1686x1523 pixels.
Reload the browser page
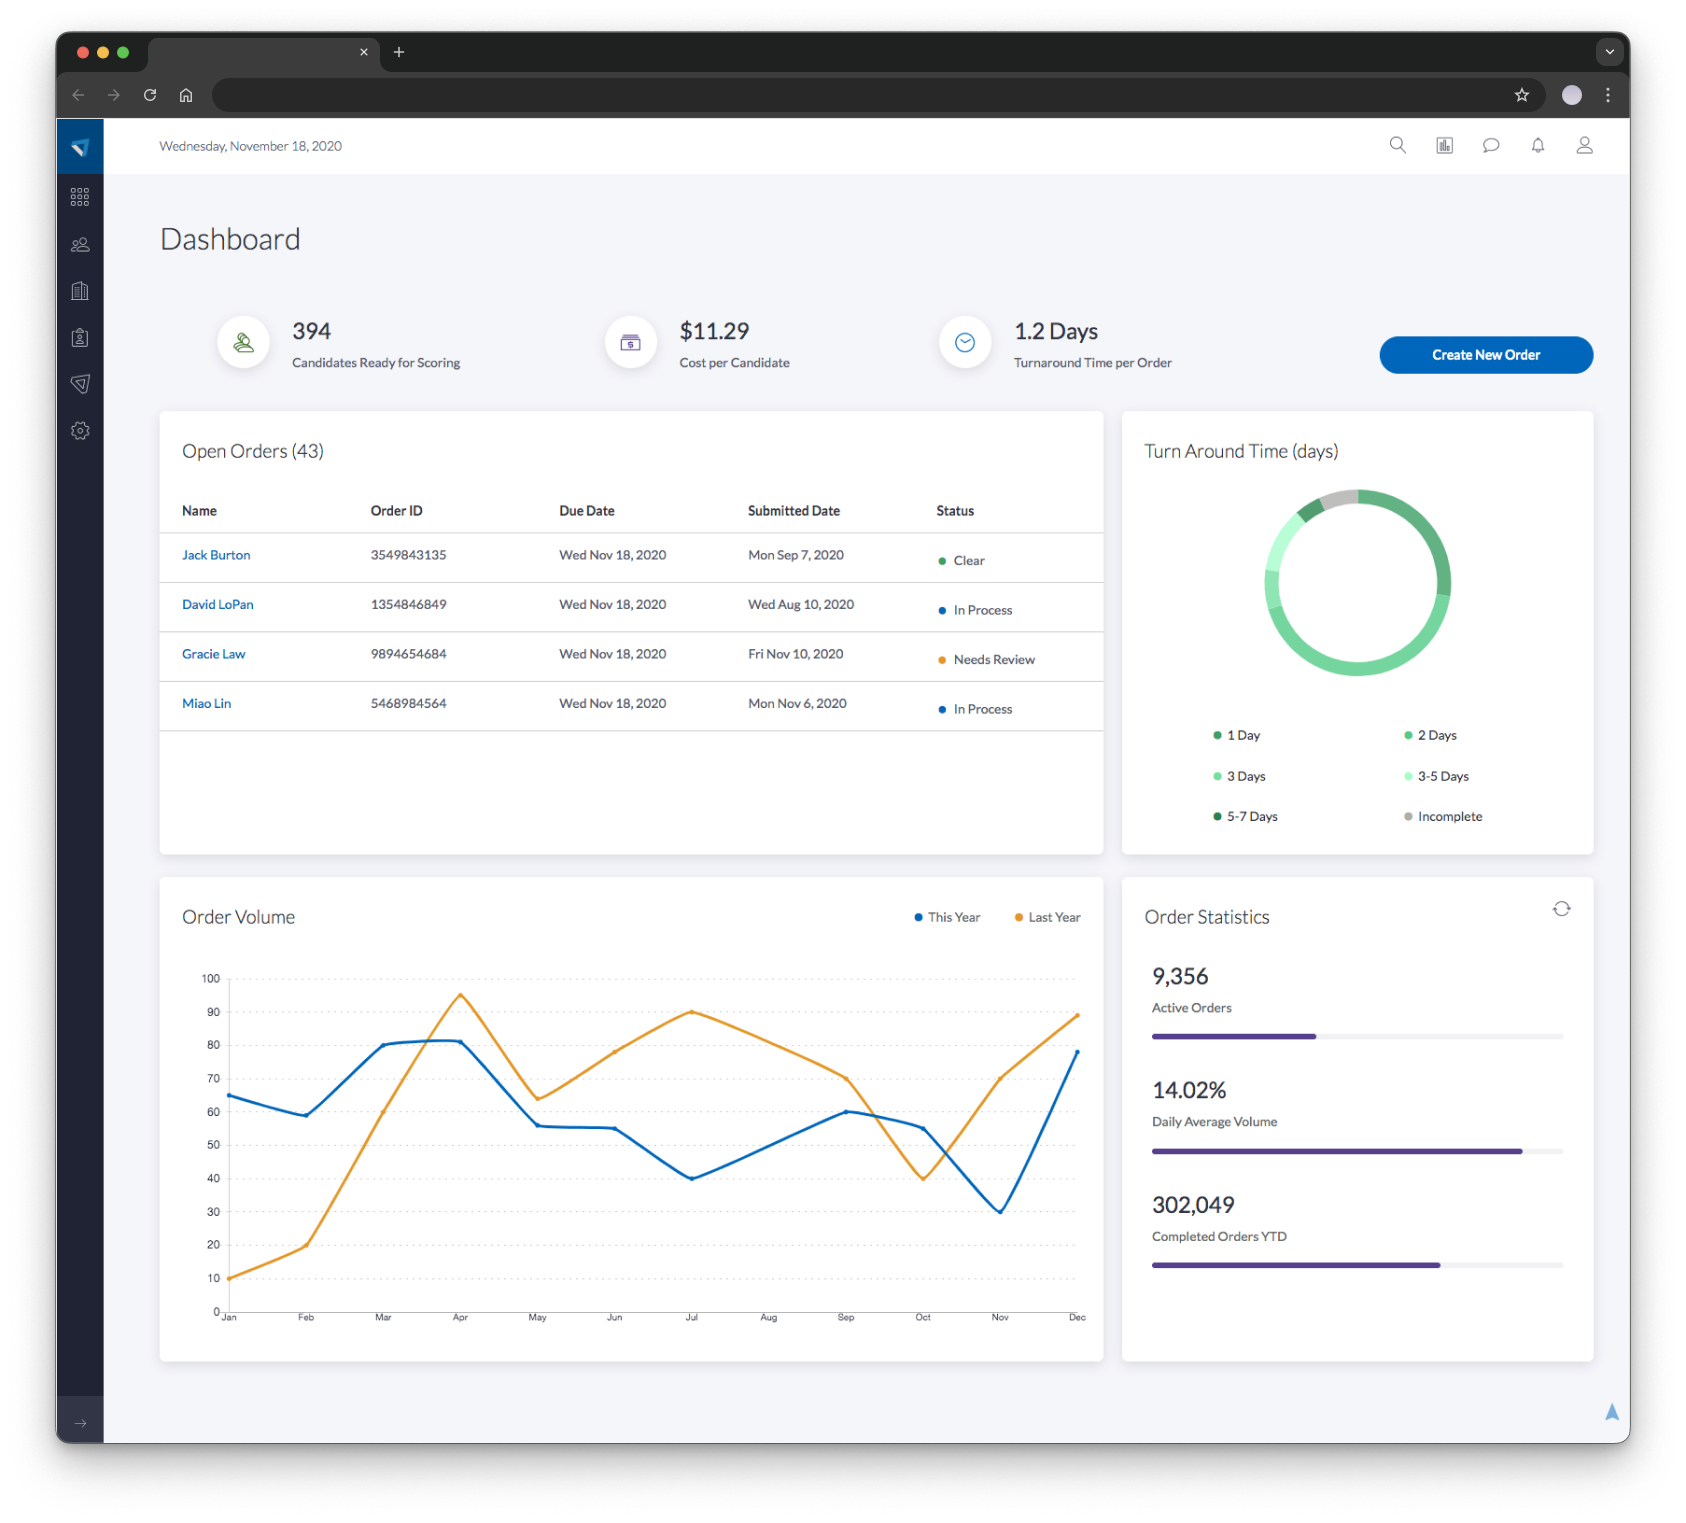150,95
